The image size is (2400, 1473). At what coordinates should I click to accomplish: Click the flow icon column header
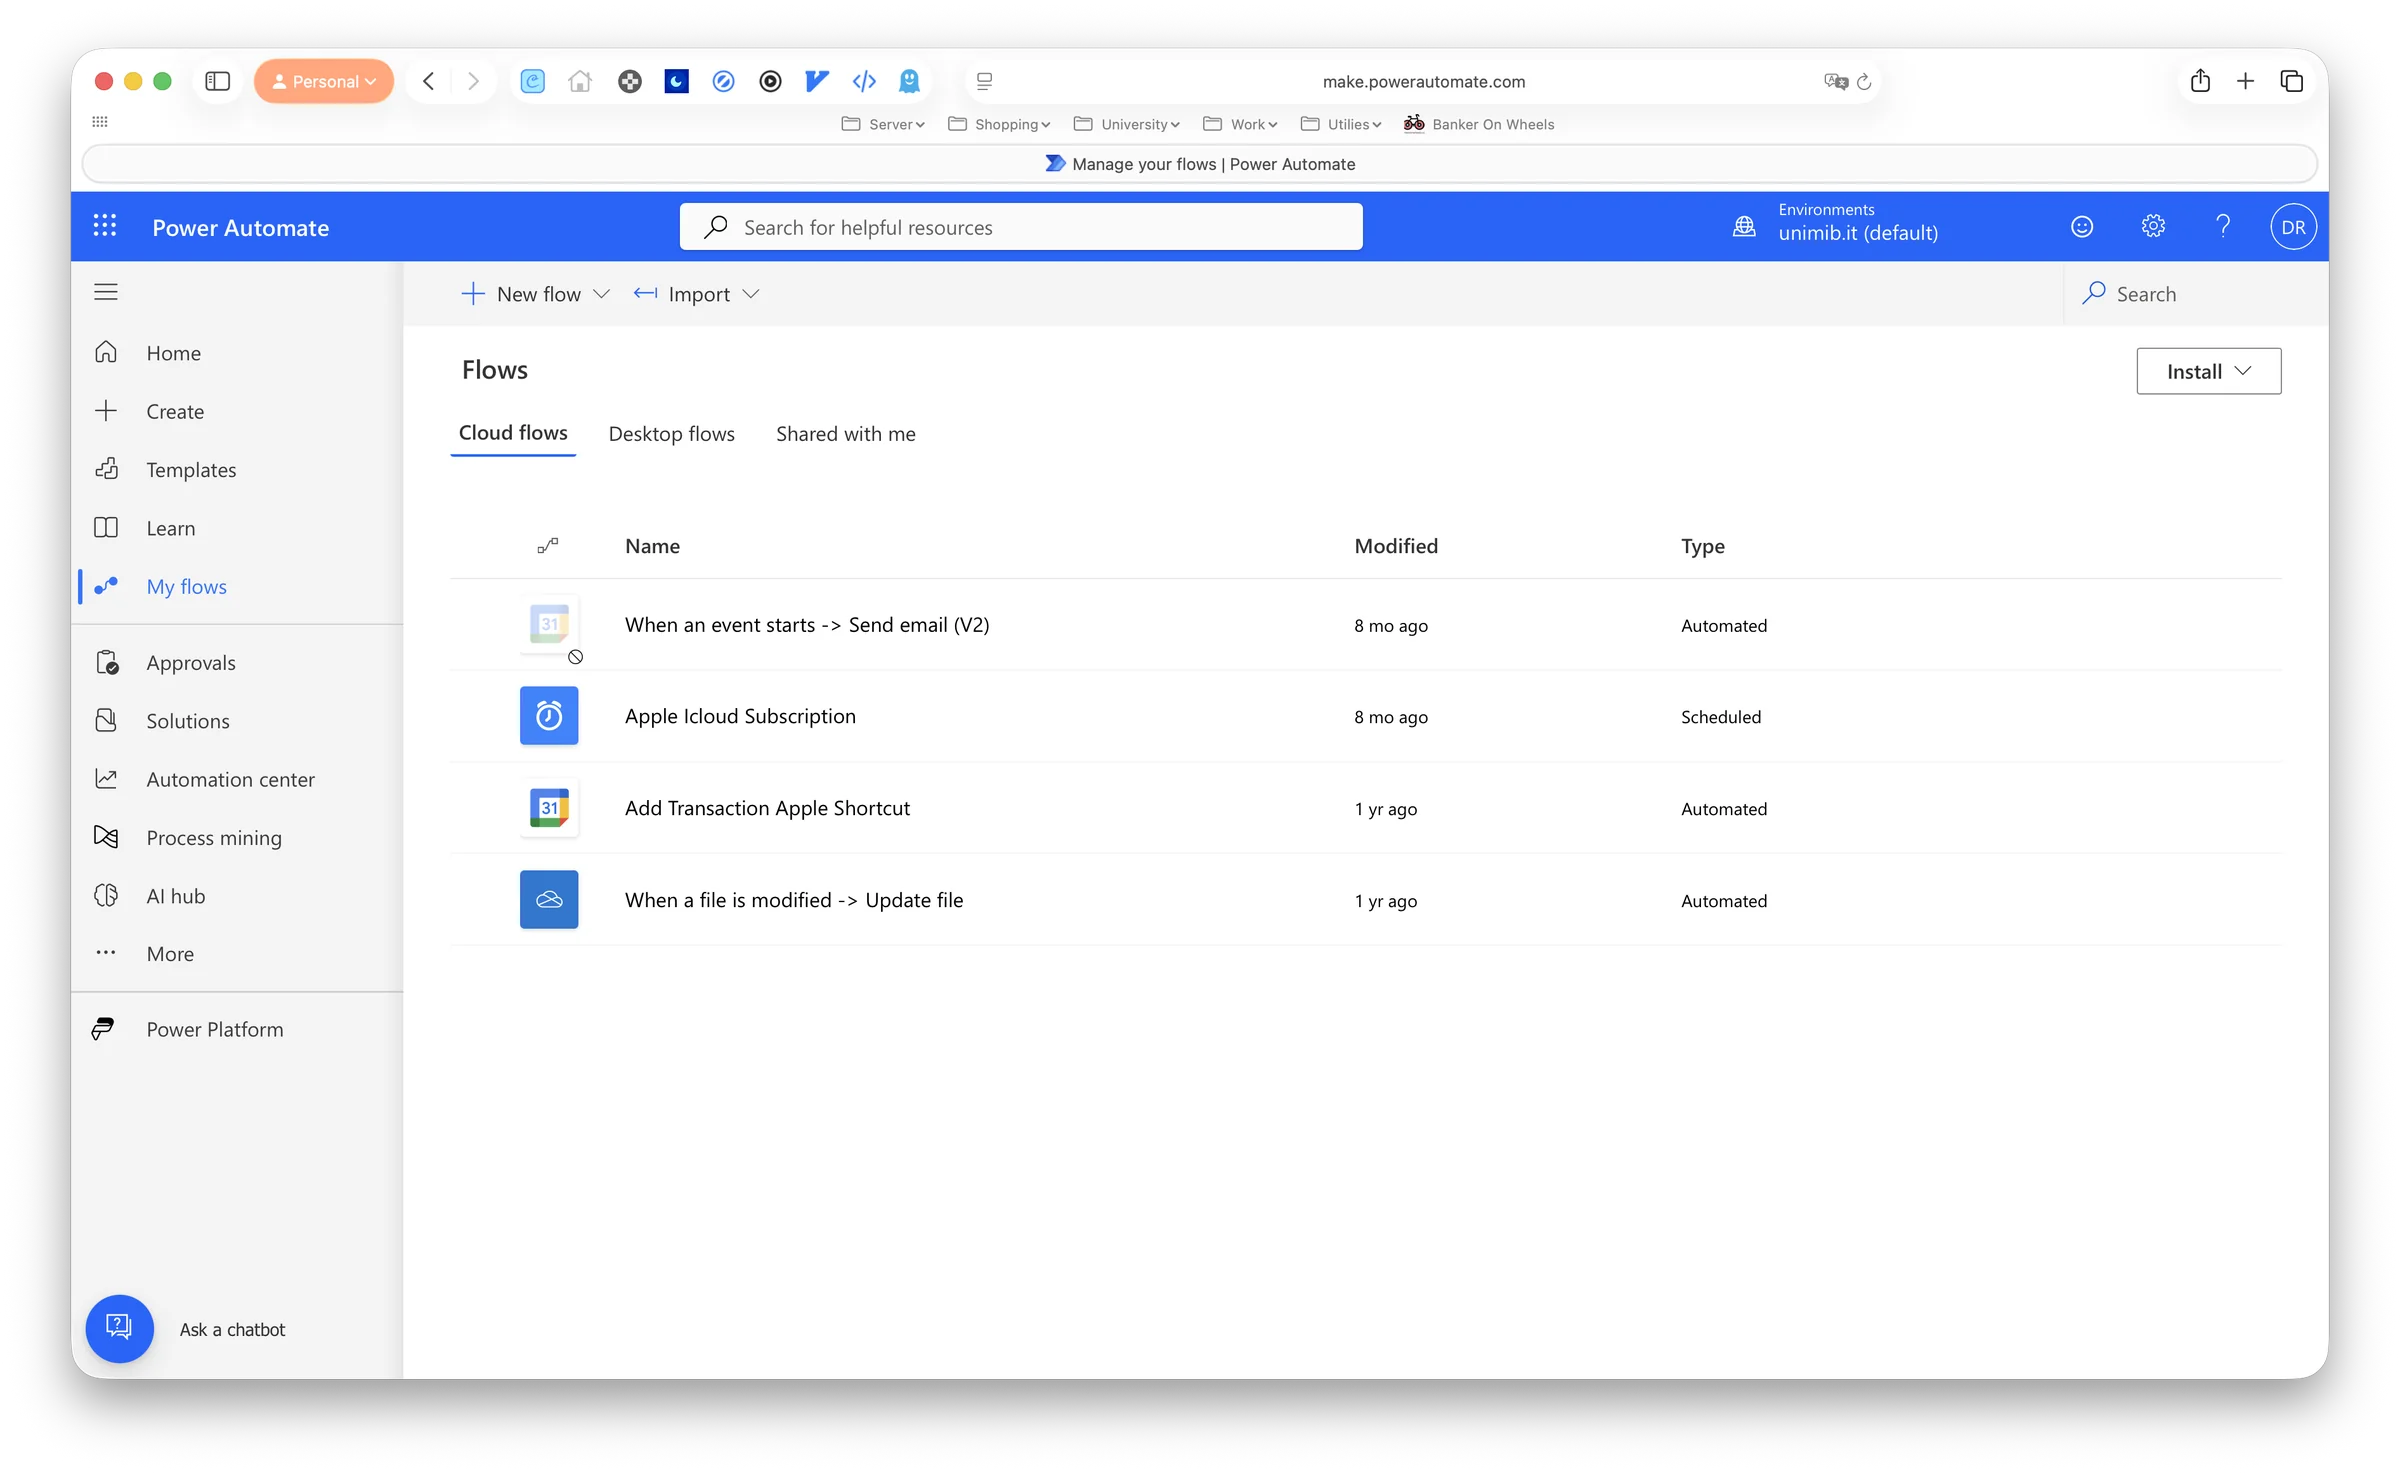548,545
